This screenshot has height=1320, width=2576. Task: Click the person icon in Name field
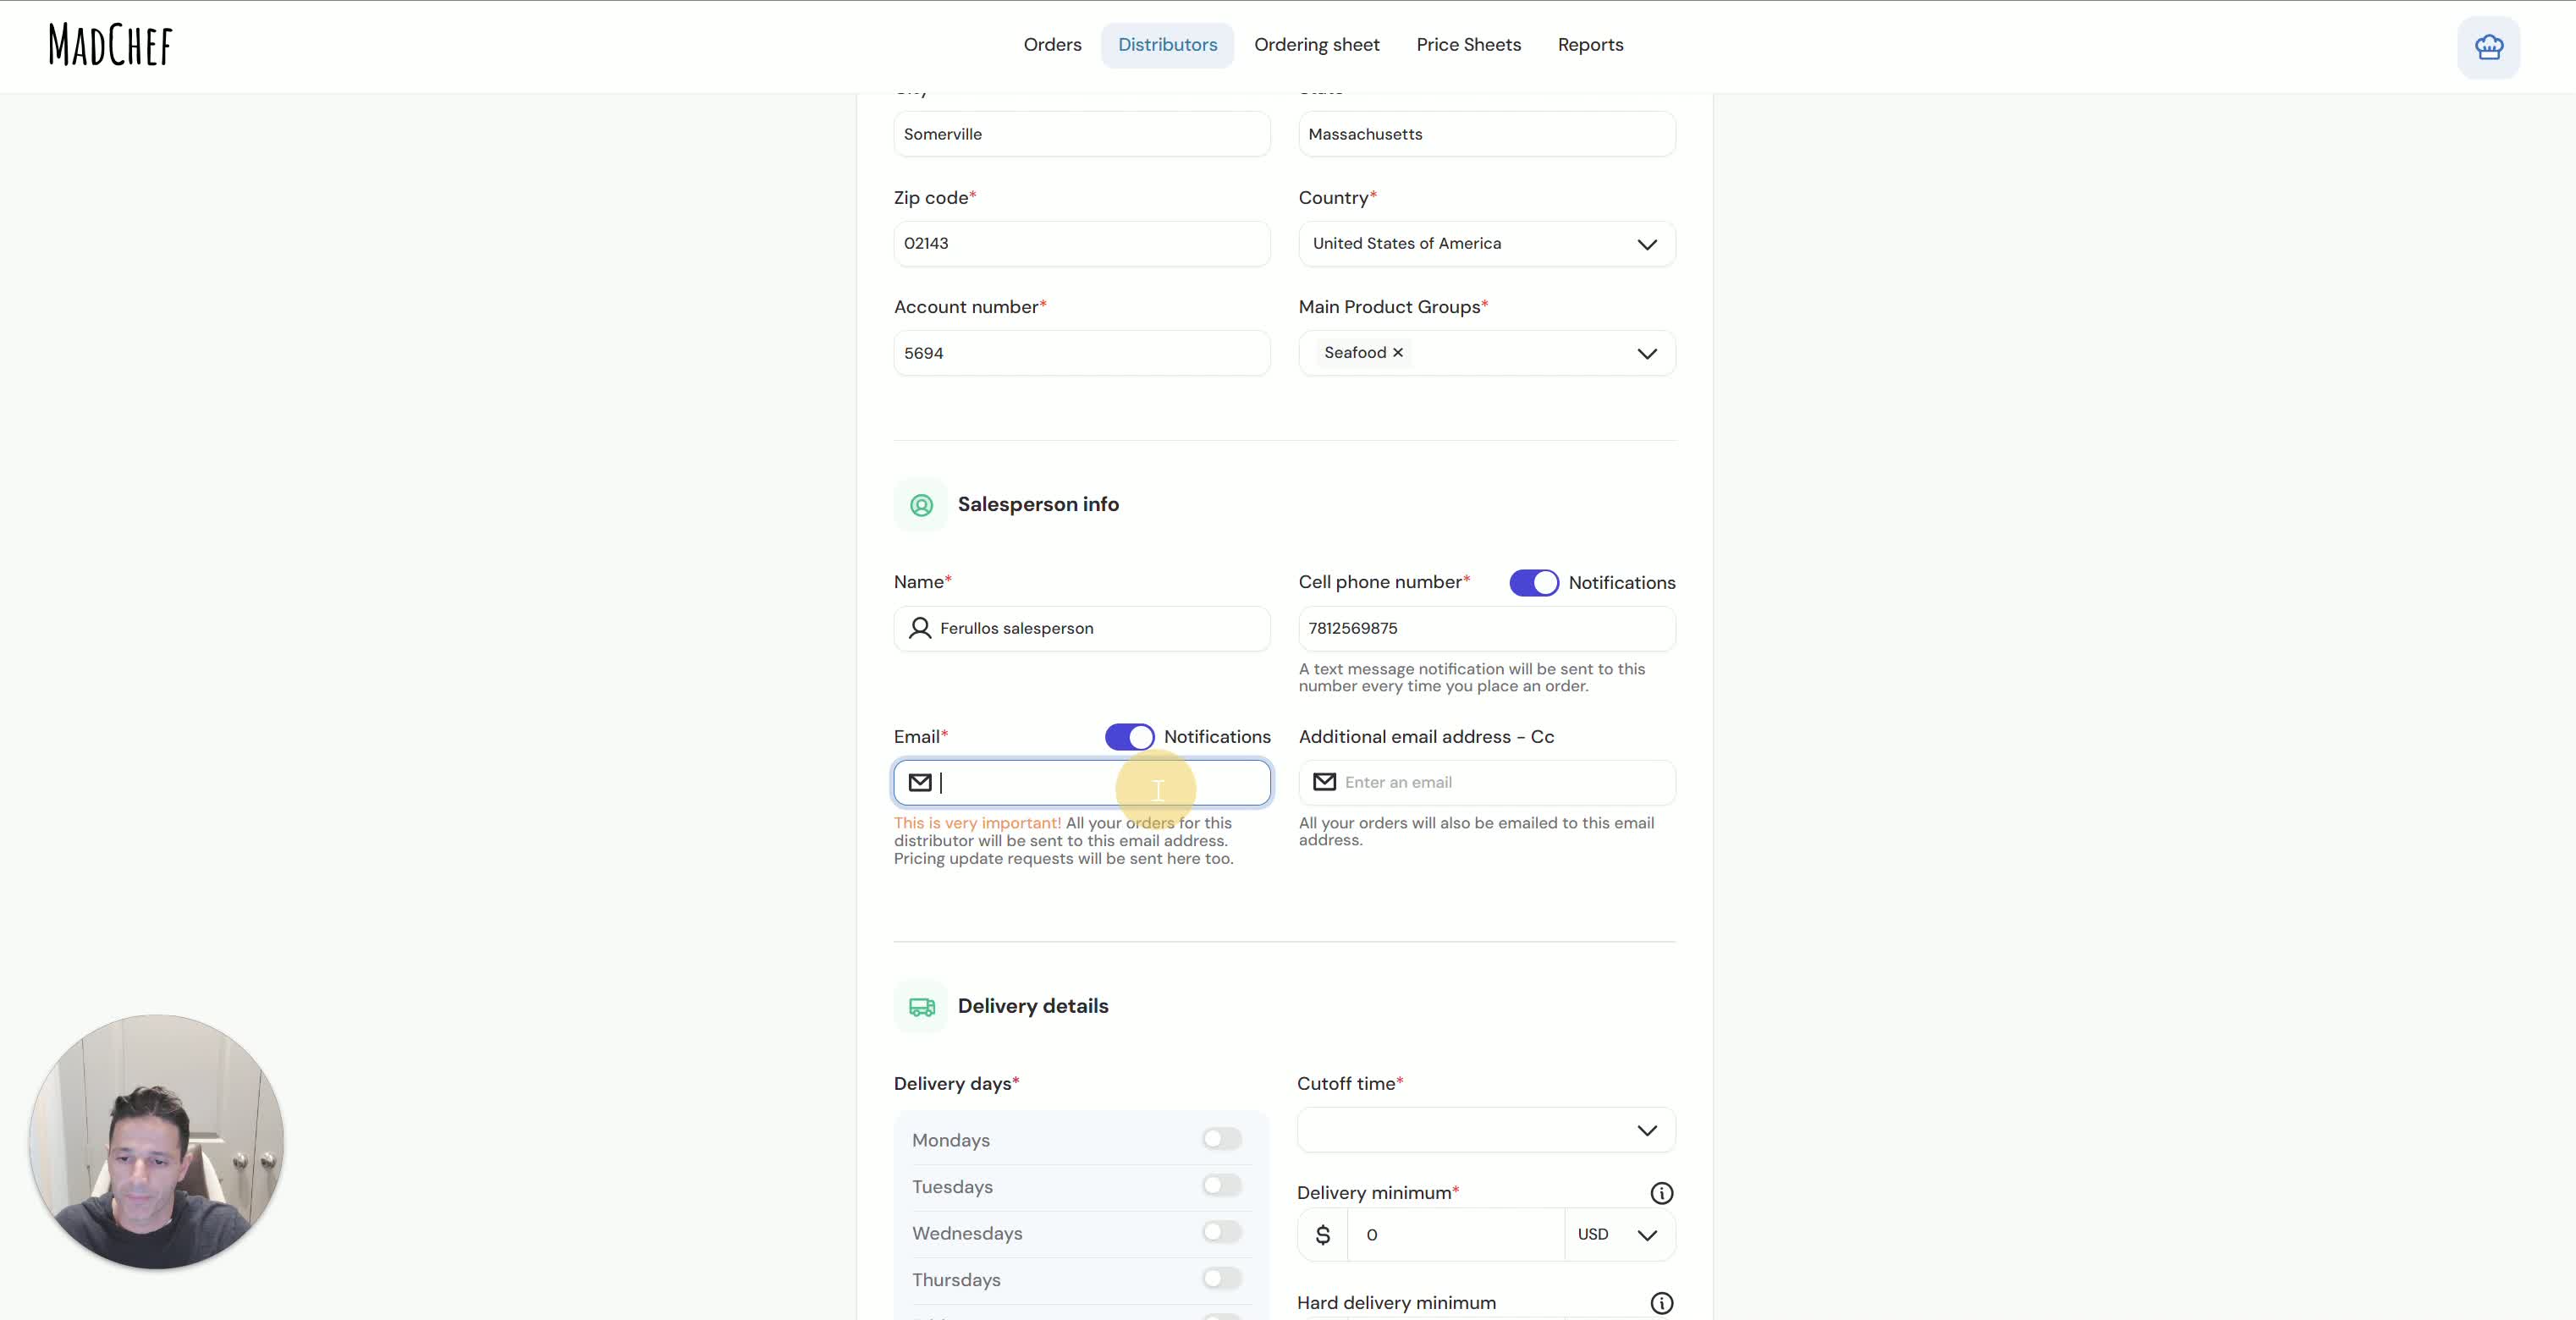[919, 628]
